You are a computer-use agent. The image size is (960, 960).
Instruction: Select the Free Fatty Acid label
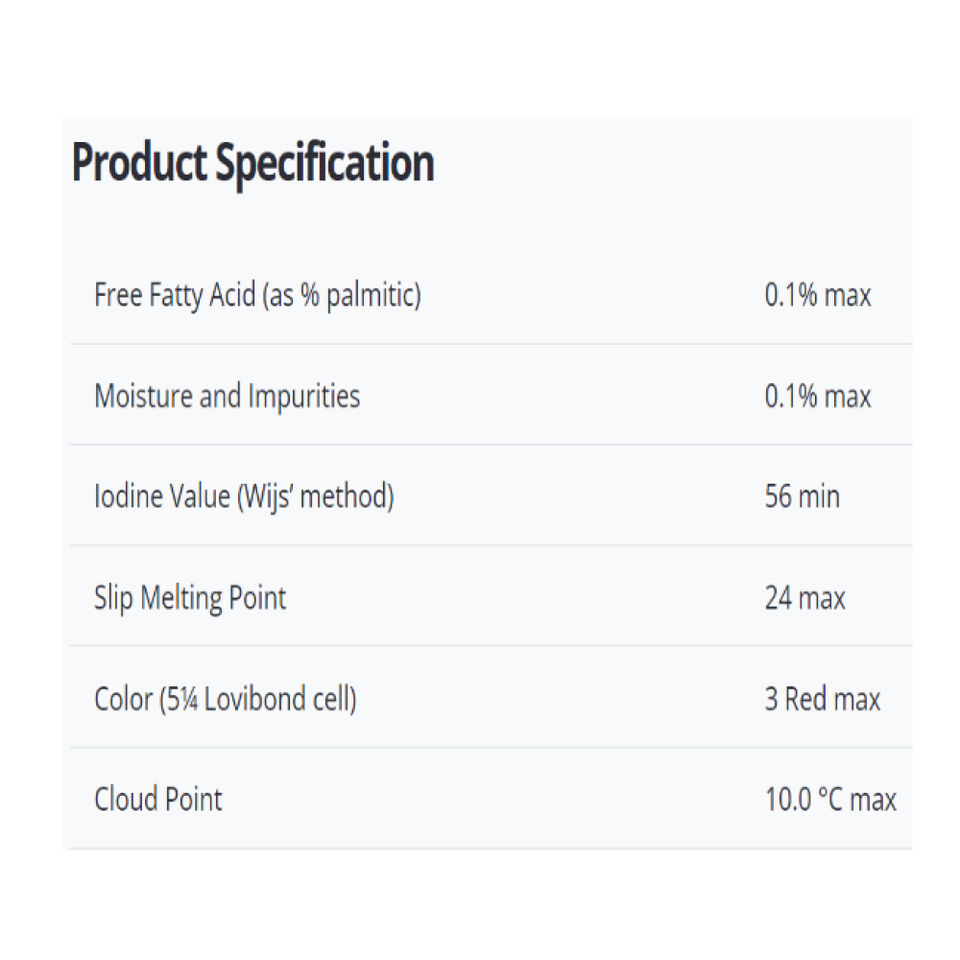tap(257, 295)
